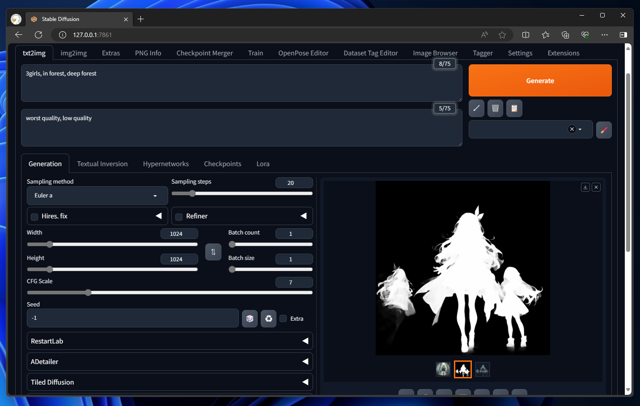
Task: Click the Height slider
Action: pos(112,269)
